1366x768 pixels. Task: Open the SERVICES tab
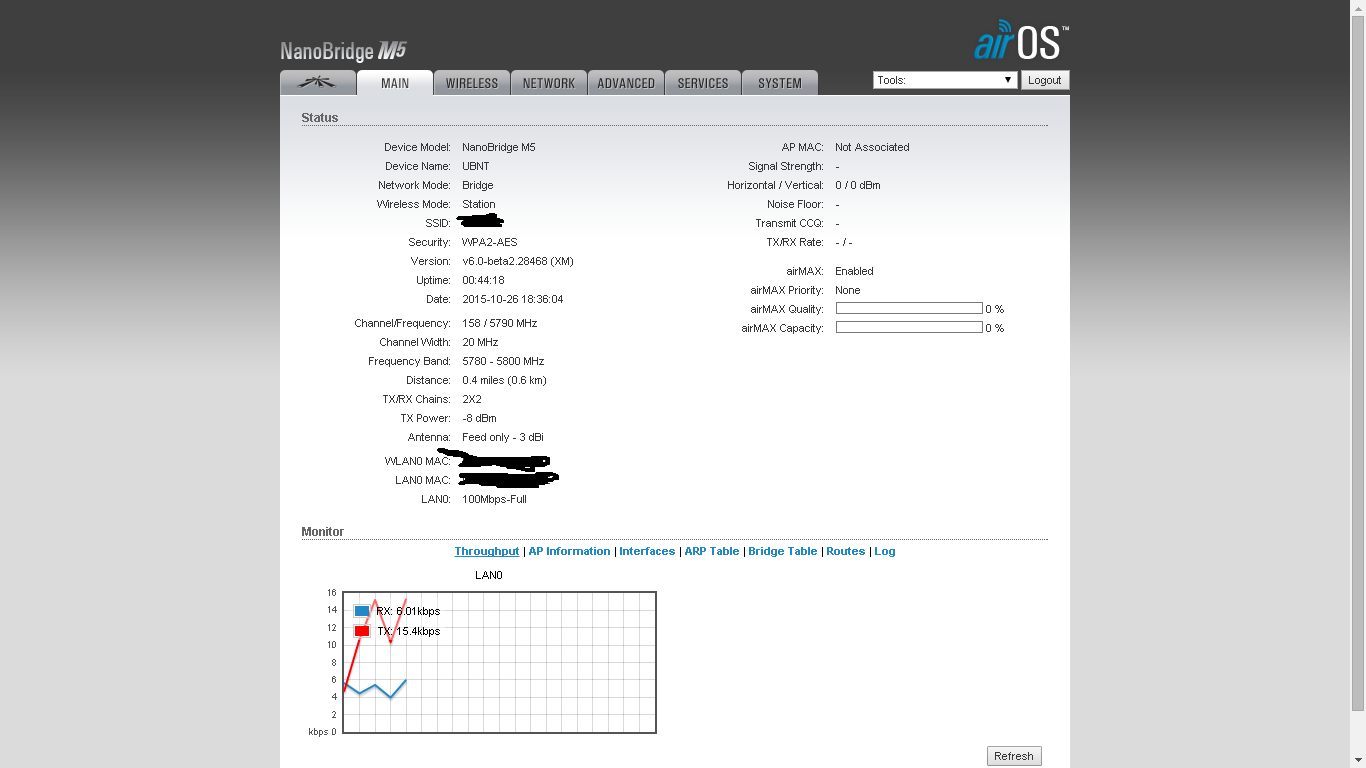703,83
